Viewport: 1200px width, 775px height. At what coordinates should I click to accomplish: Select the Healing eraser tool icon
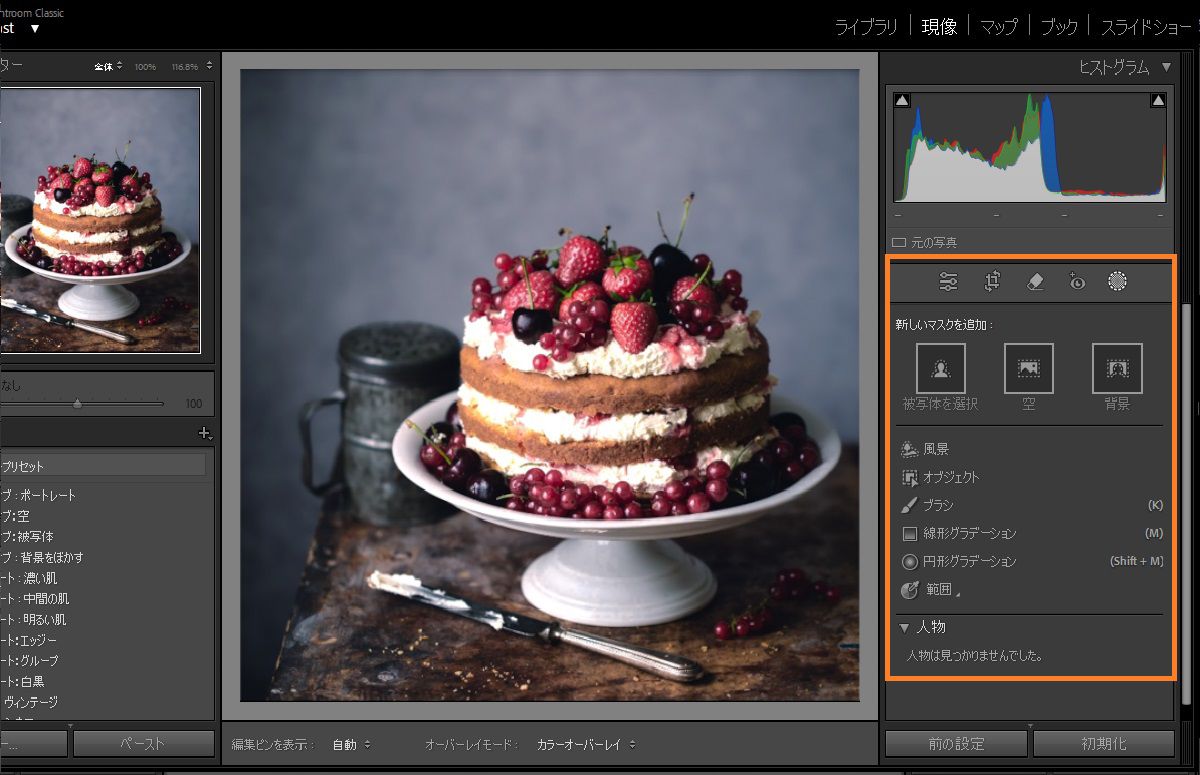pyautogui.click(x=1035, y=282)
